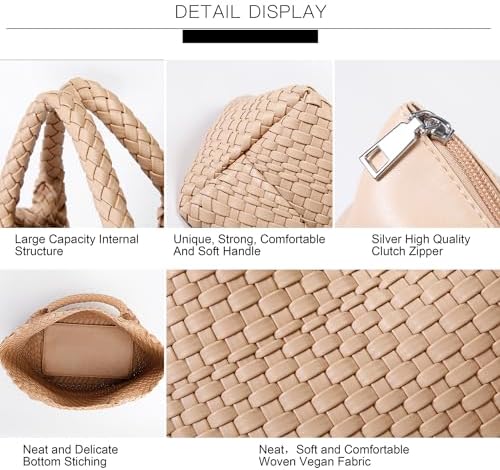View the bag interior bottom photo
500x470 pixels.
pyautogui.click(x=82, y=353)
